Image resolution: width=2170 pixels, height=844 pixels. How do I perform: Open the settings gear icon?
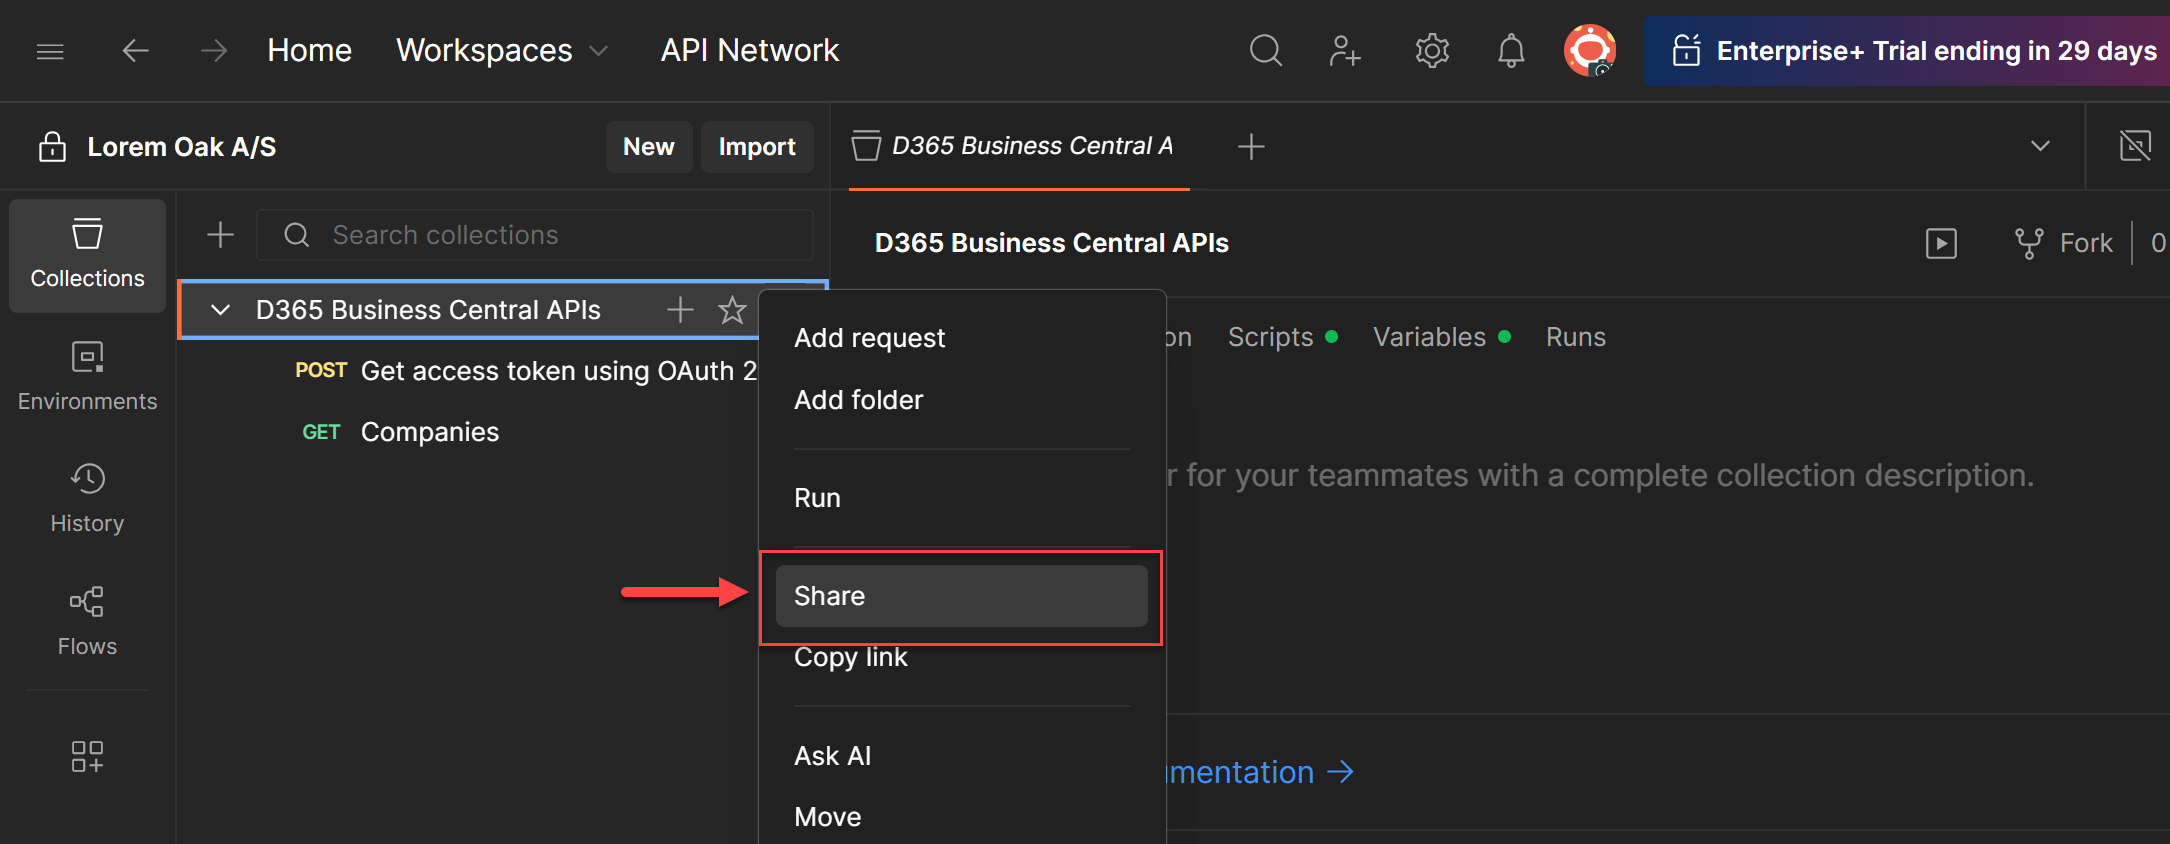click(1432, 50)
